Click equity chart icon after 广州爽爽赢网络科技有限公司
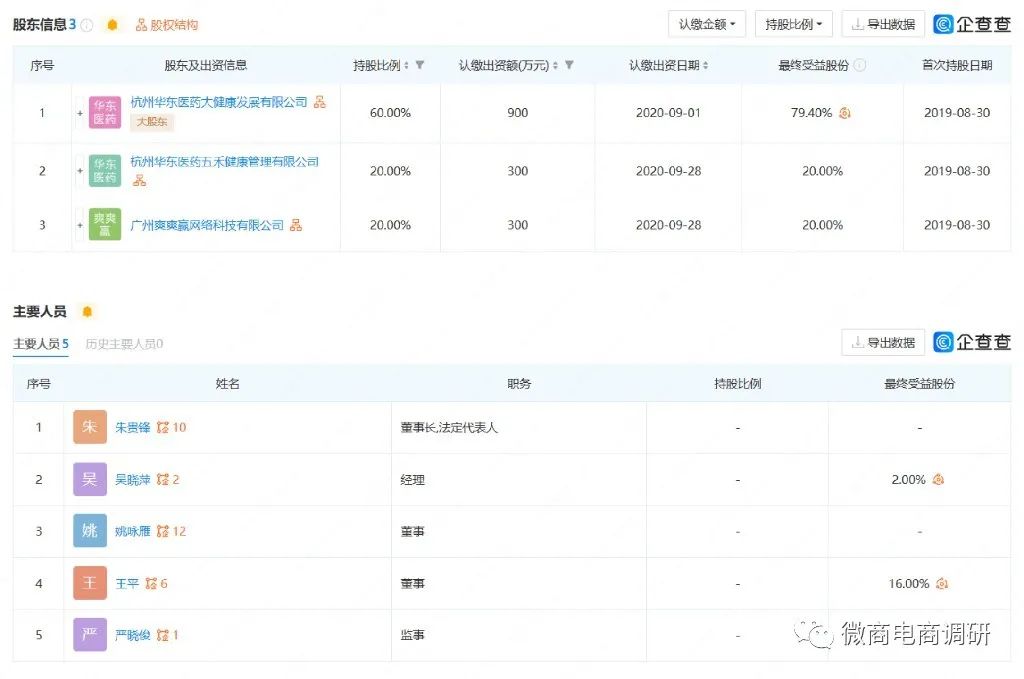This screenshot has height=679, width=1024. (296, 225)
